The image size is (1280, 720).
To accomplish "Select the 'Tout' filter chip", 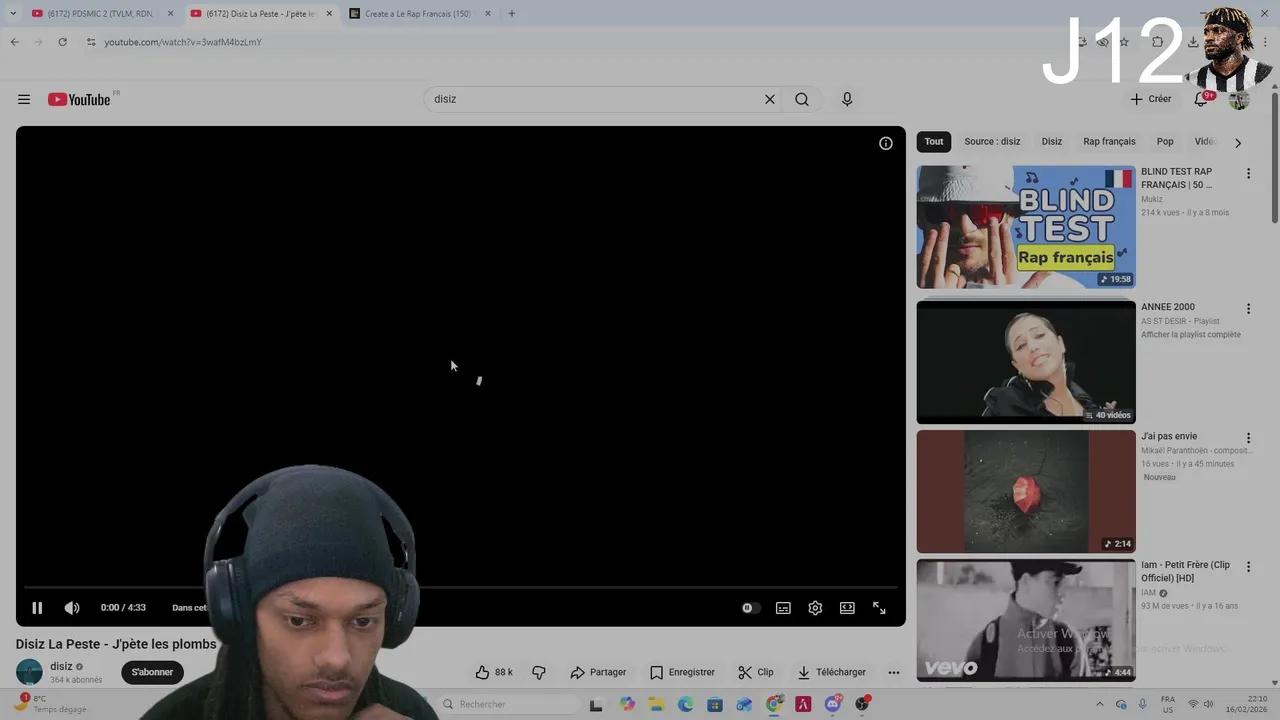I will tap(934, 142).
